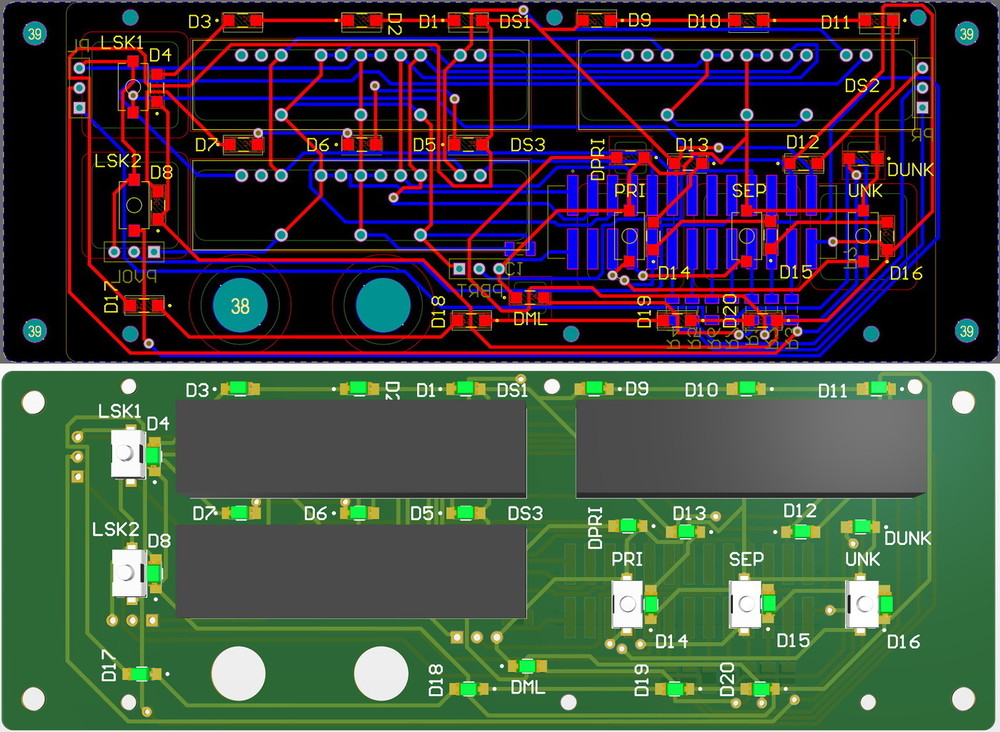The image size is (1000, 732).
Task: Click the DS2 label in the 2D layout
Action: click(x=862, y=85)
